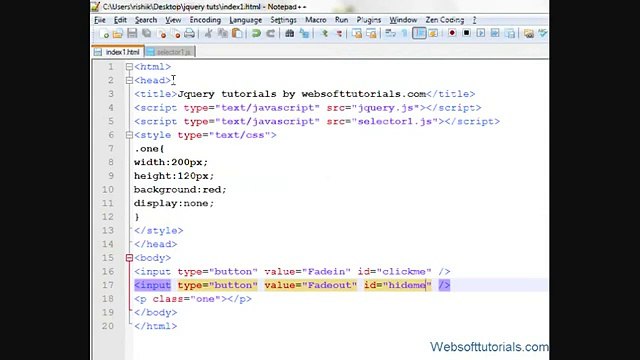
Task: Collapse the style fold marker on line 6
Action: [x=129, y=135]
